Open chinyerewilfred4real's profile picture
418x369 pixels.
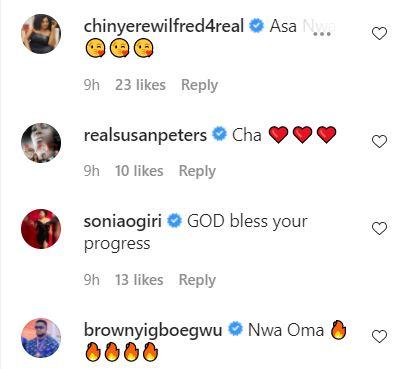coord(41,34)
